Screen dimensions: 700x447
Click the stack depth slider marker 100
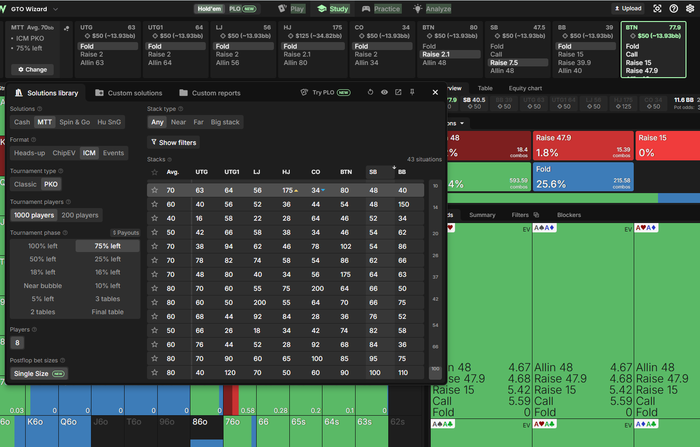[x=435, y=369]
